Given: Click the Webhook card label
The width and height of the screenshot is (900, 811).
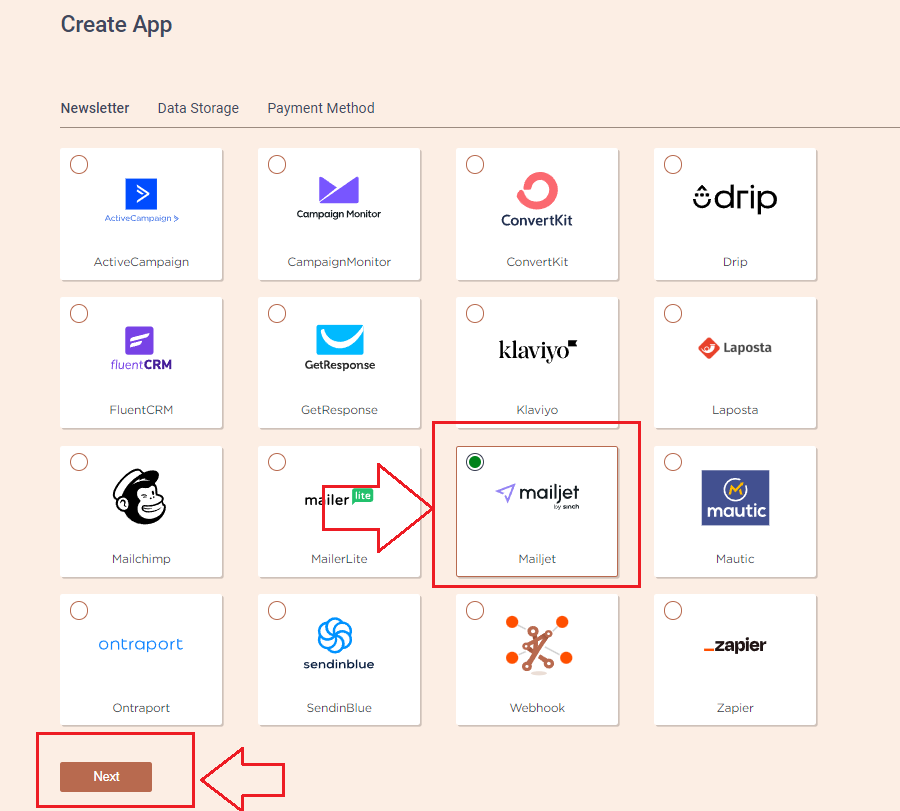Looking at the screenshot, I should 537,708.
